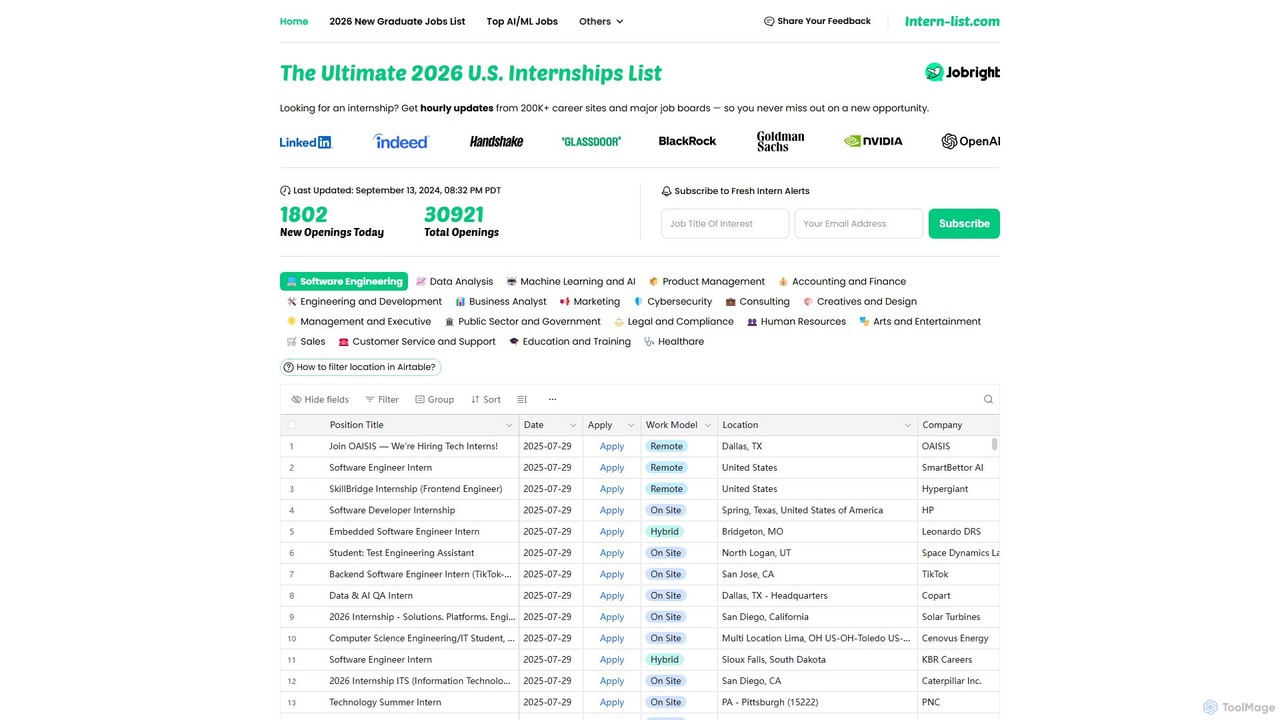Select the Arts and Entertainment category

[920, 321]
